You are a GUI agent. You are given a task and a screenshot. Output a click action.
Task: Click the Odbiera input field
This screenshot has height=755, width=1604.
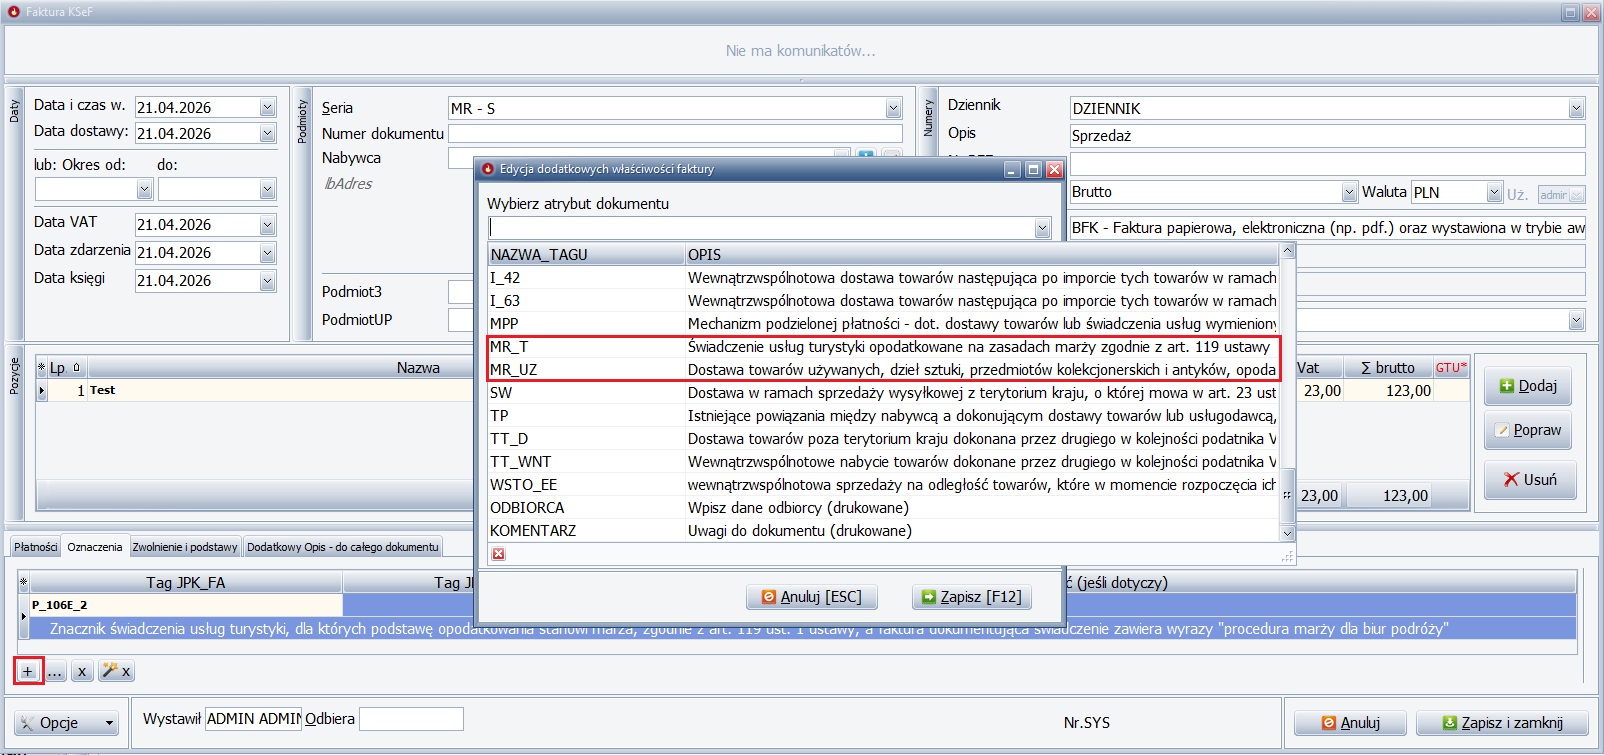pyautogui.click(x=411, y=719)
